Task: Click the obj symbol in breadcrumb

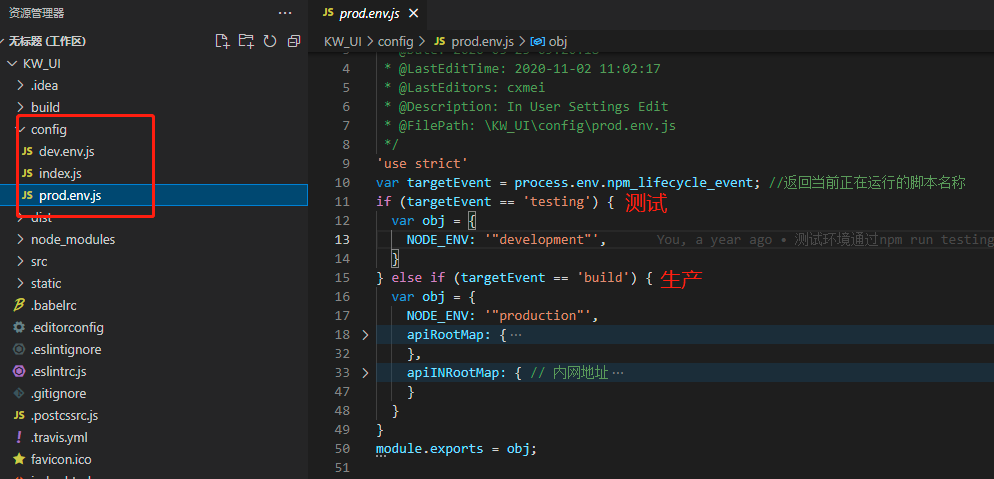Action: pyautogui.click(x=558, y=41)
